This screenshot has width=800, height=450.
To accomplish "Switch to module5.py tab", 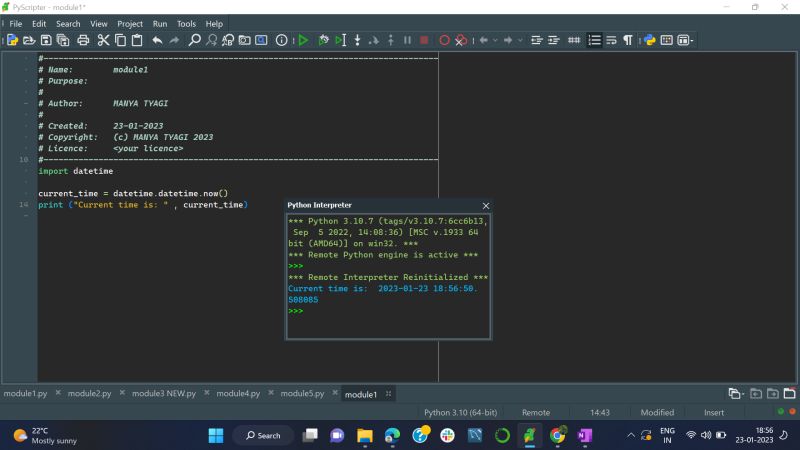I will click(303, 394).
